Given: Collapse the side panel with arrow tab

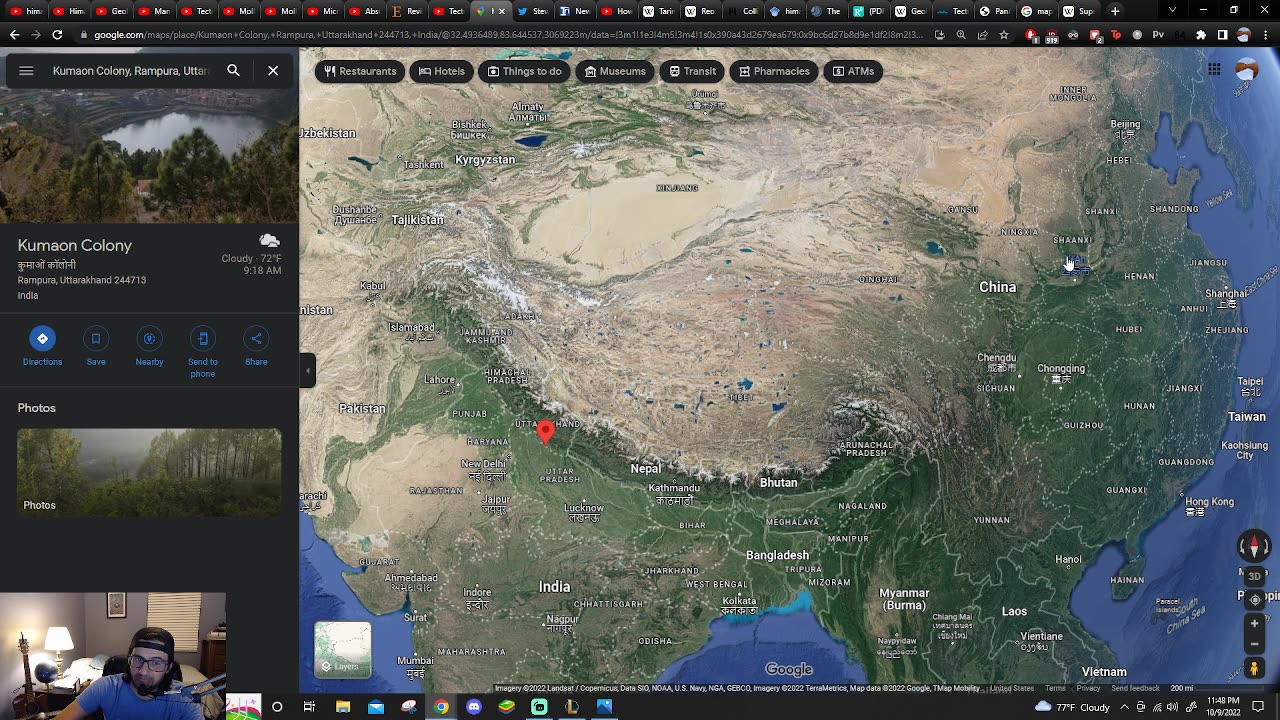Looking at the screenshot, I should click(308, 371).
